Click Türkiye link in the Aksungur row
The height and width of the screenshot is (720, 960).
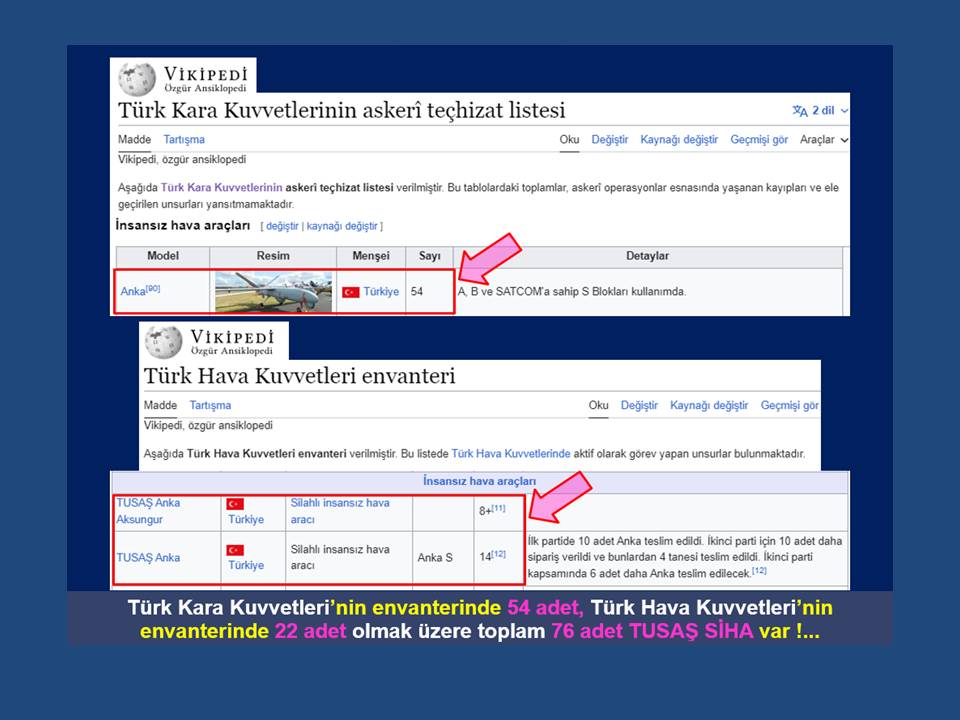coord(246,520)
